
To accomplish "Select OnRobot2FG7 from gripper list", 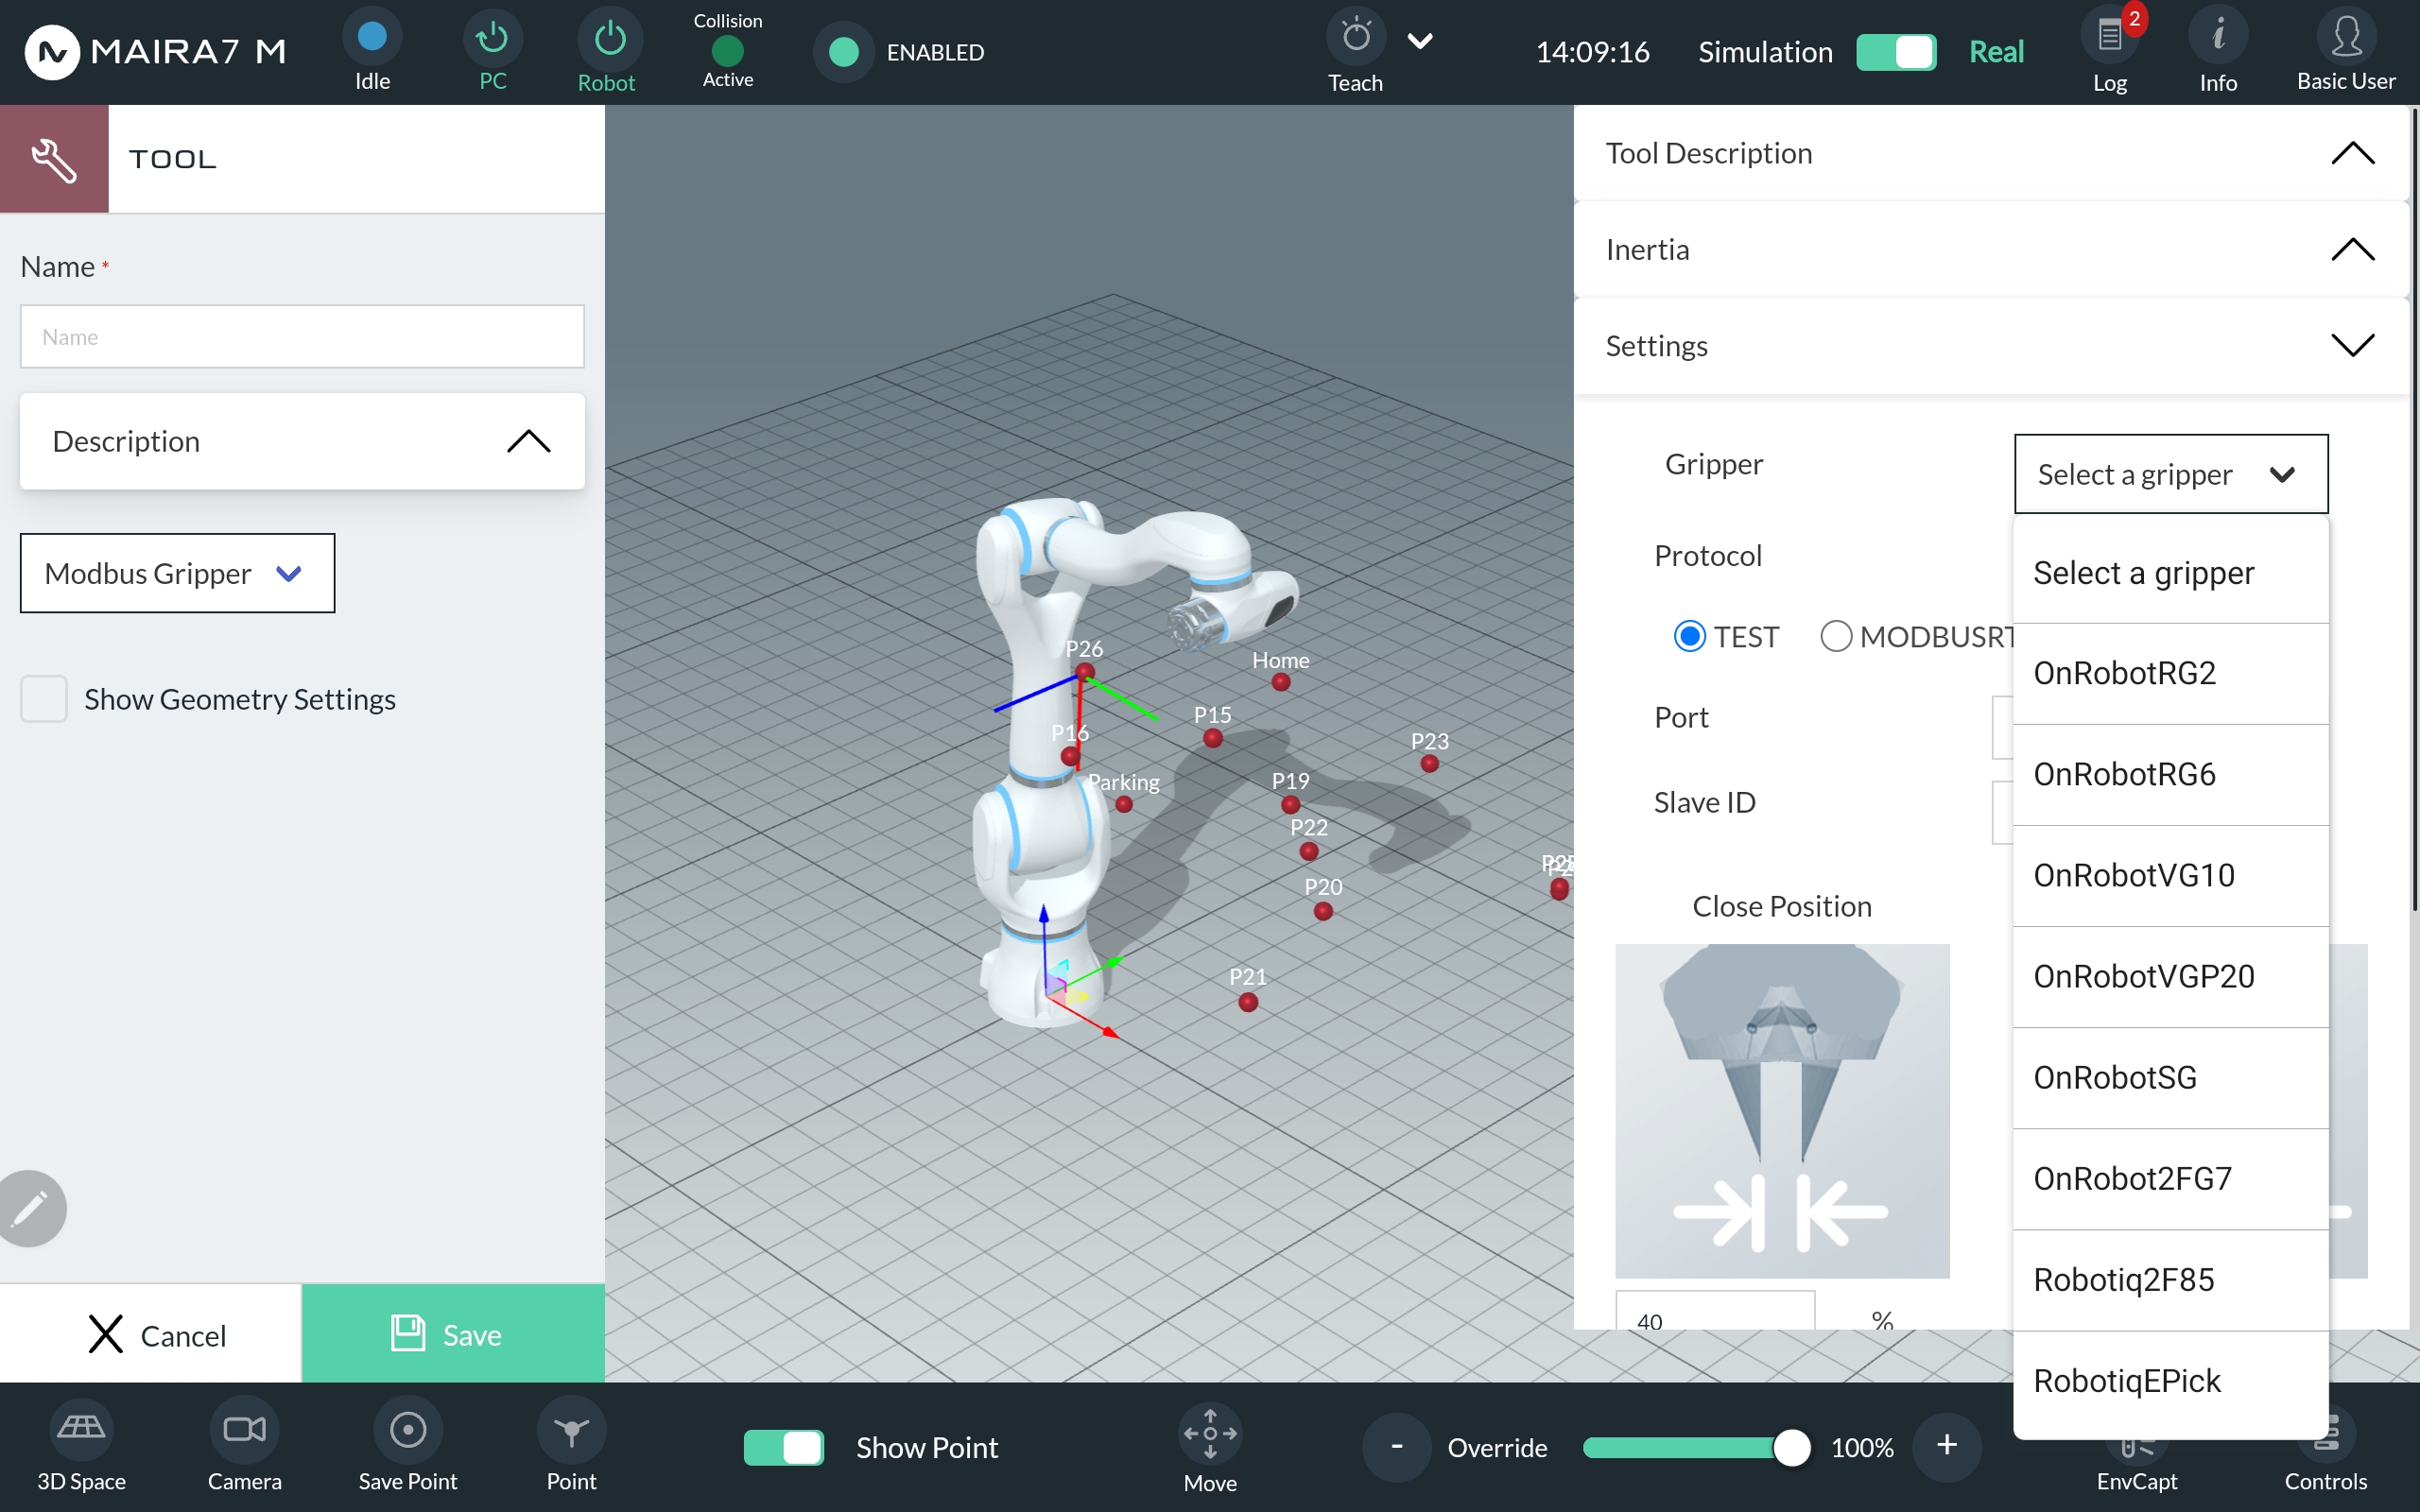I will tap(2171, 1178).
